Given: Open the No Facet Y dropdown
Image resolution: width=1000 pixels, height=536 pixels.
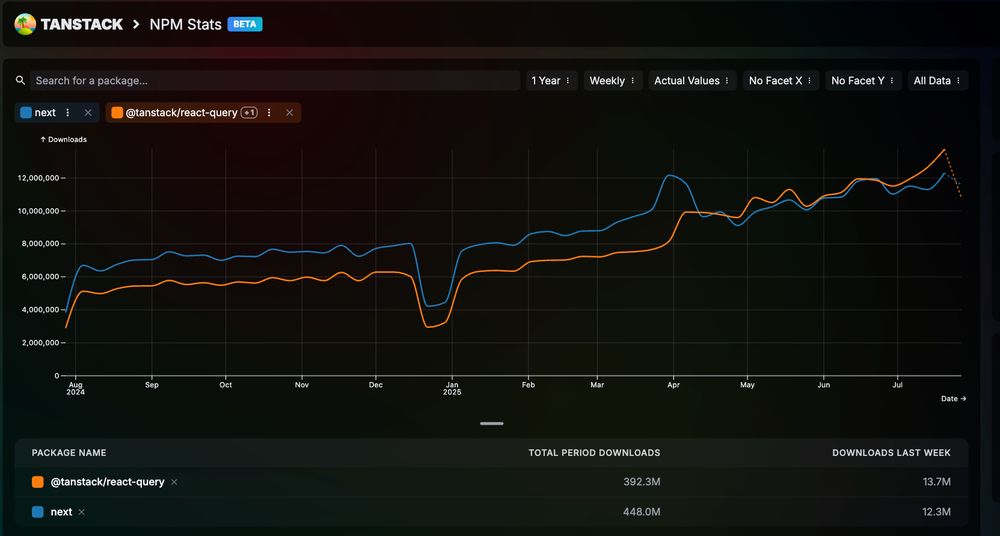Looking at the screenshot, I should [x=864, y=80].
